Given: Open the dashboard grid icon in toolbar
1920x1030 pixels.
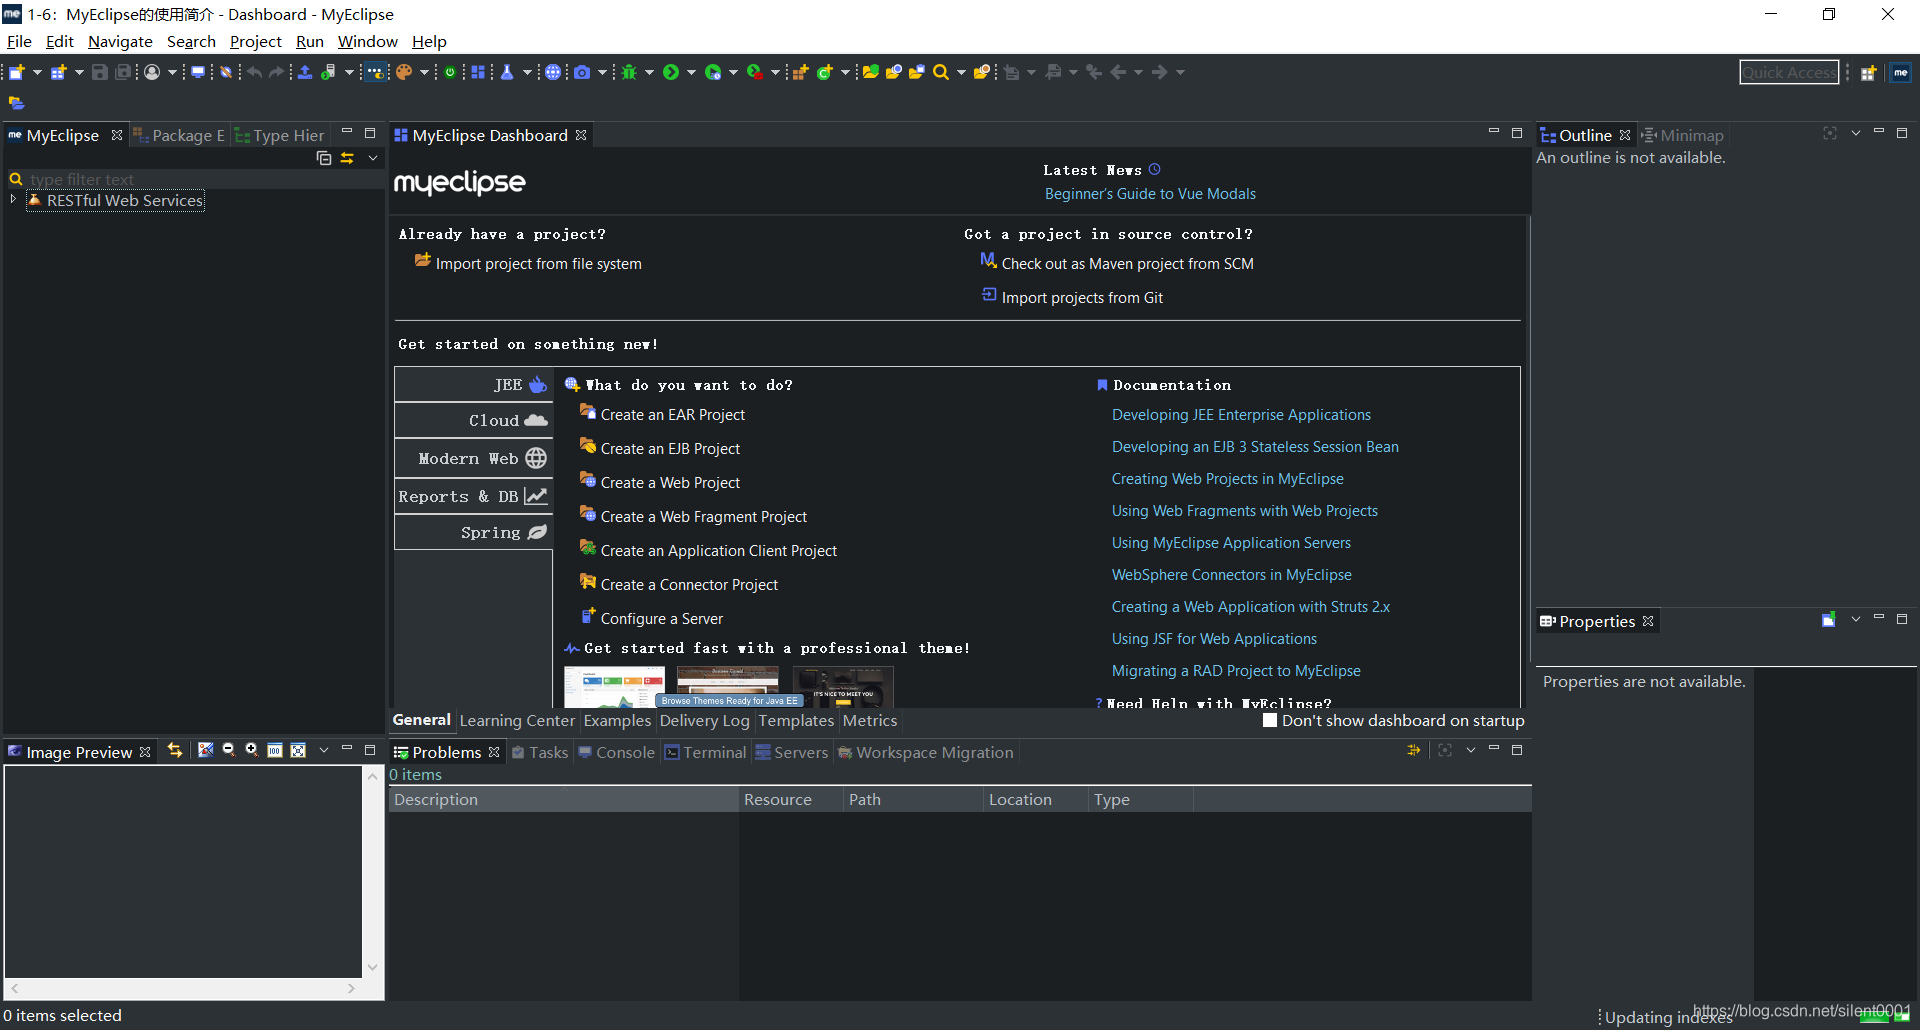Looking at the screenshot, I should point(478,72).
